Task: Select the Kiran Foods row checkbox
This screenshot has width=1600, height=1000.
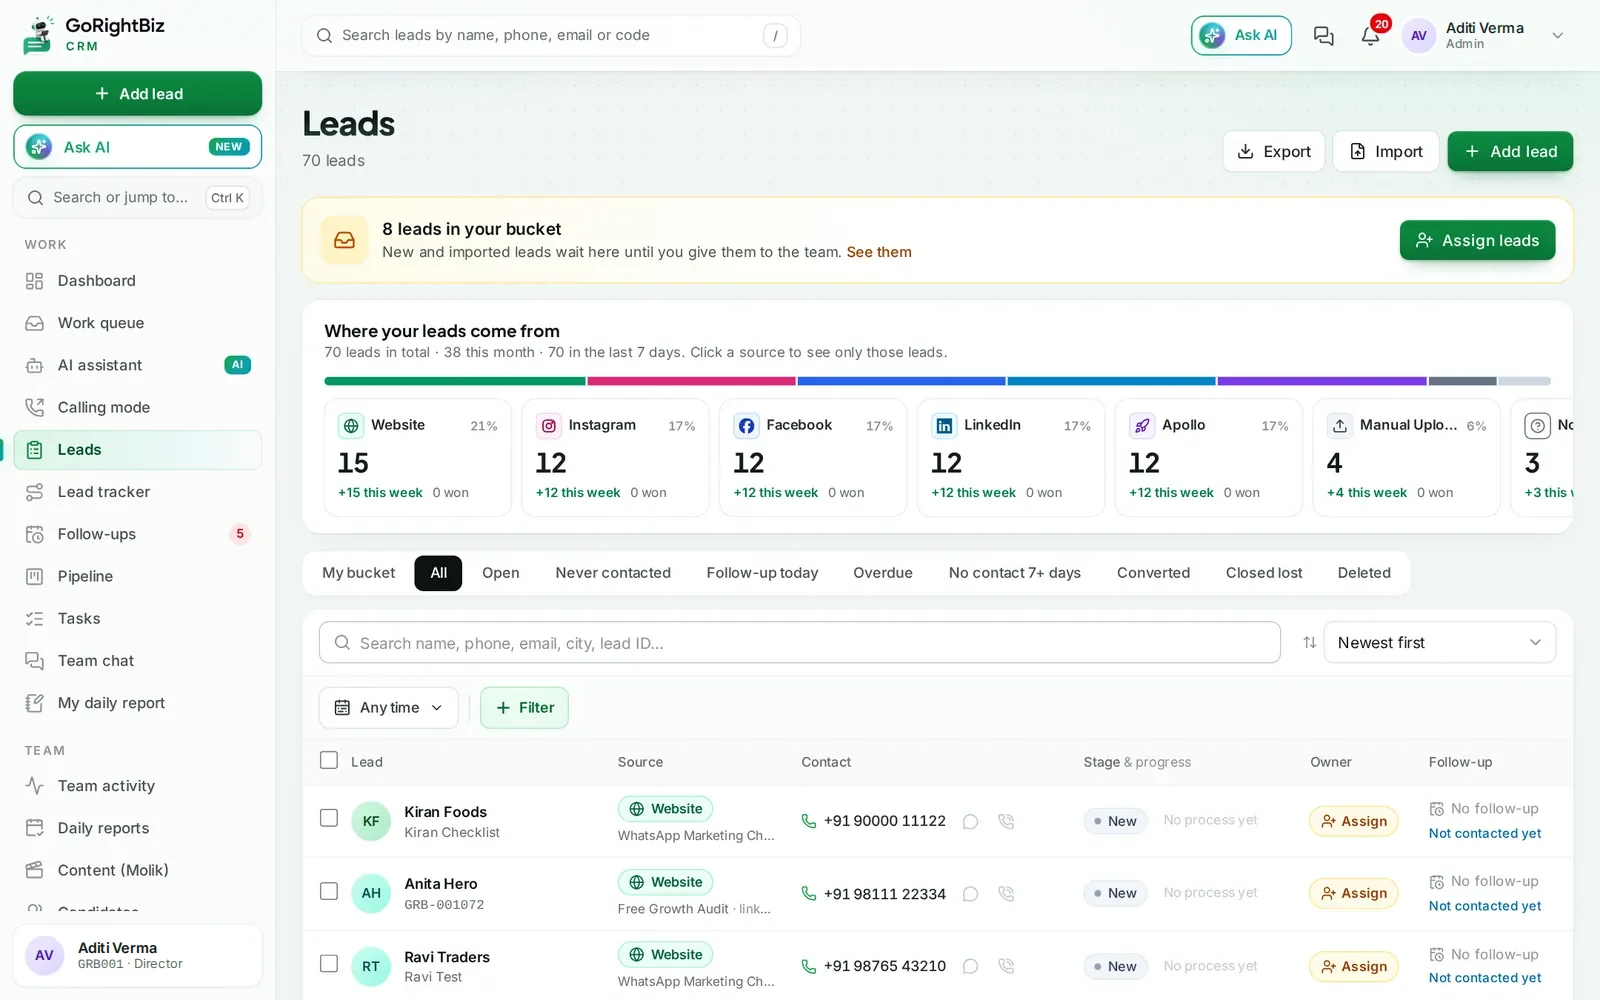Action: pos(329,818)
